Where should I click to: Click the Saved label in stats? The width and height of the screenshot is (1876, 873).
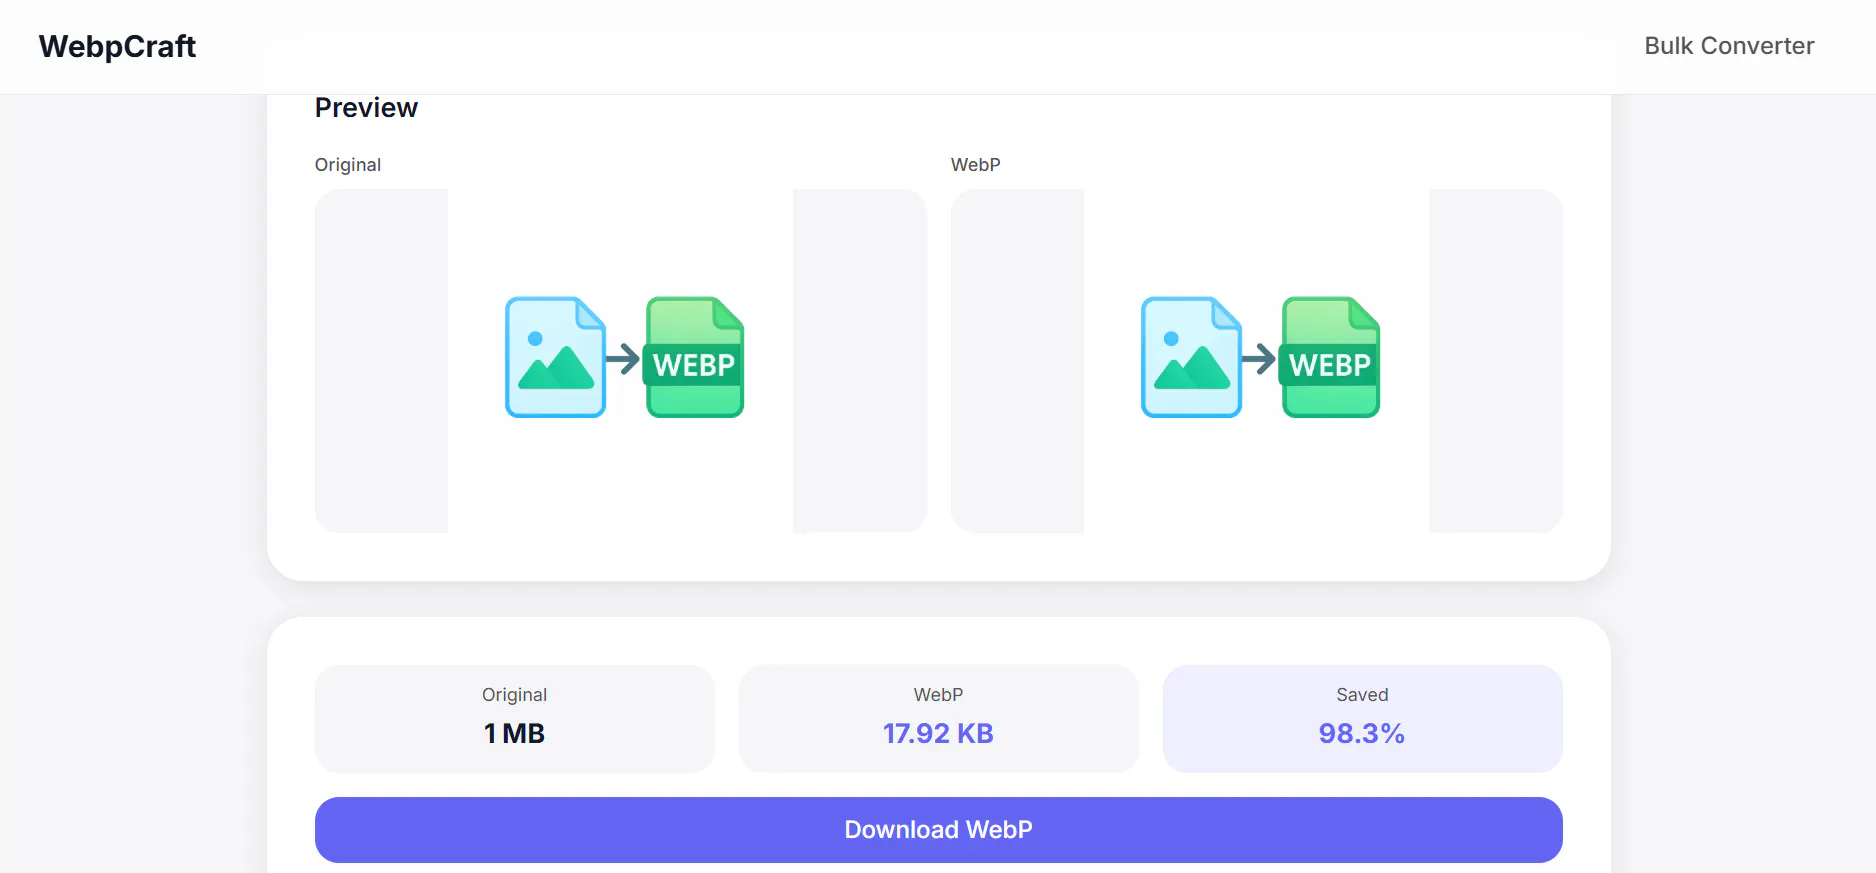pos(1362,695)
